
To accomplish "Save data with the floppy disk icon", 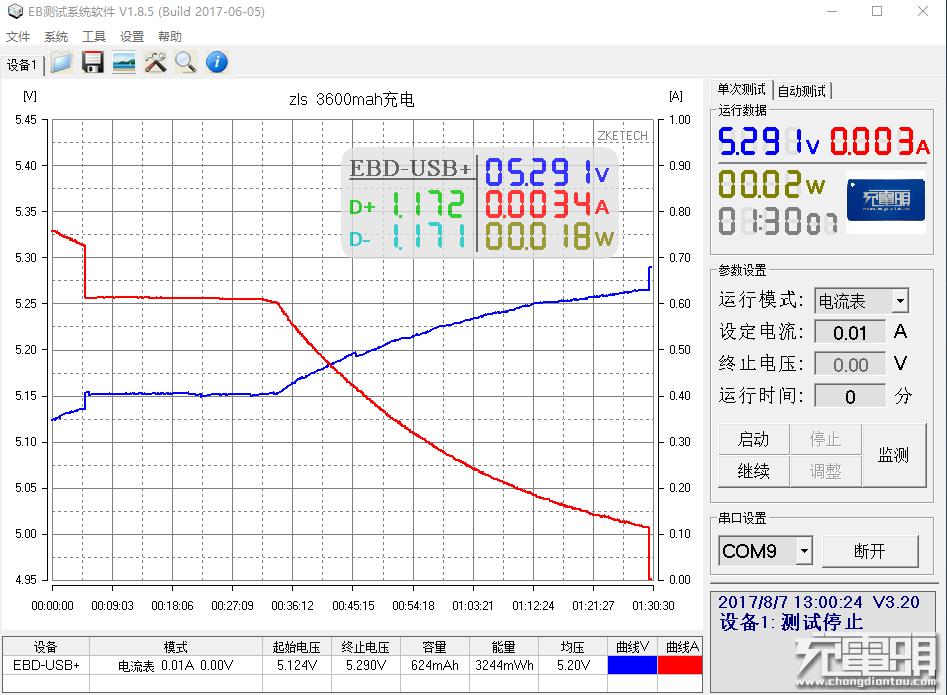I will [93, 62].
